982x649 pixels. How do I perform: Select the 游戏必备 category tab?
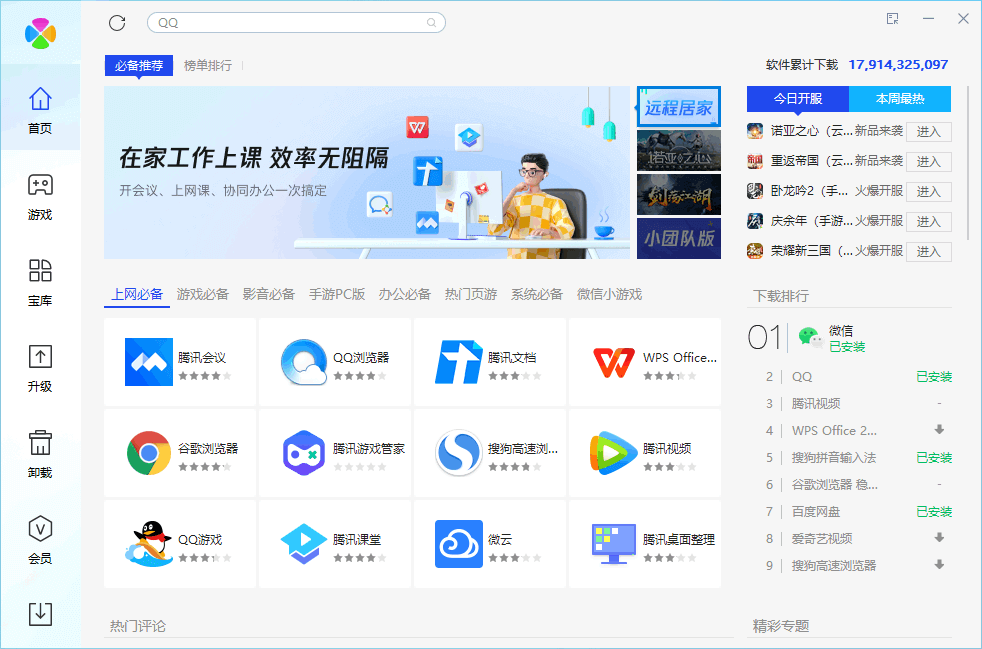click(203, 294)
